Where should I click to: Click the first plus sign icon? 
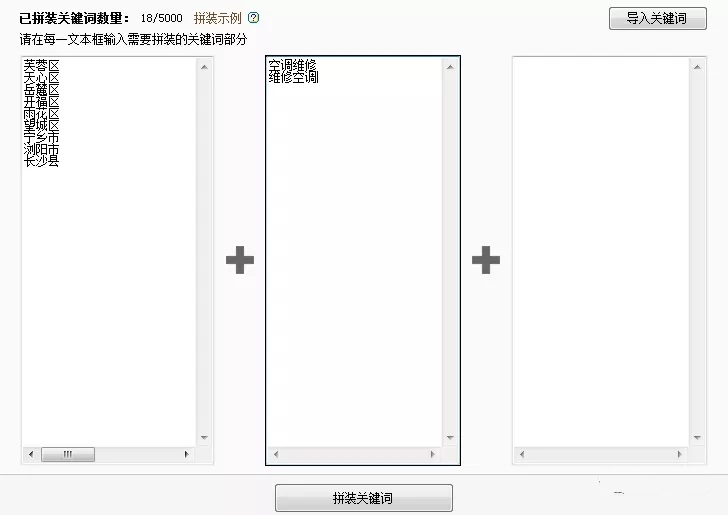click(x=240, y=260)
